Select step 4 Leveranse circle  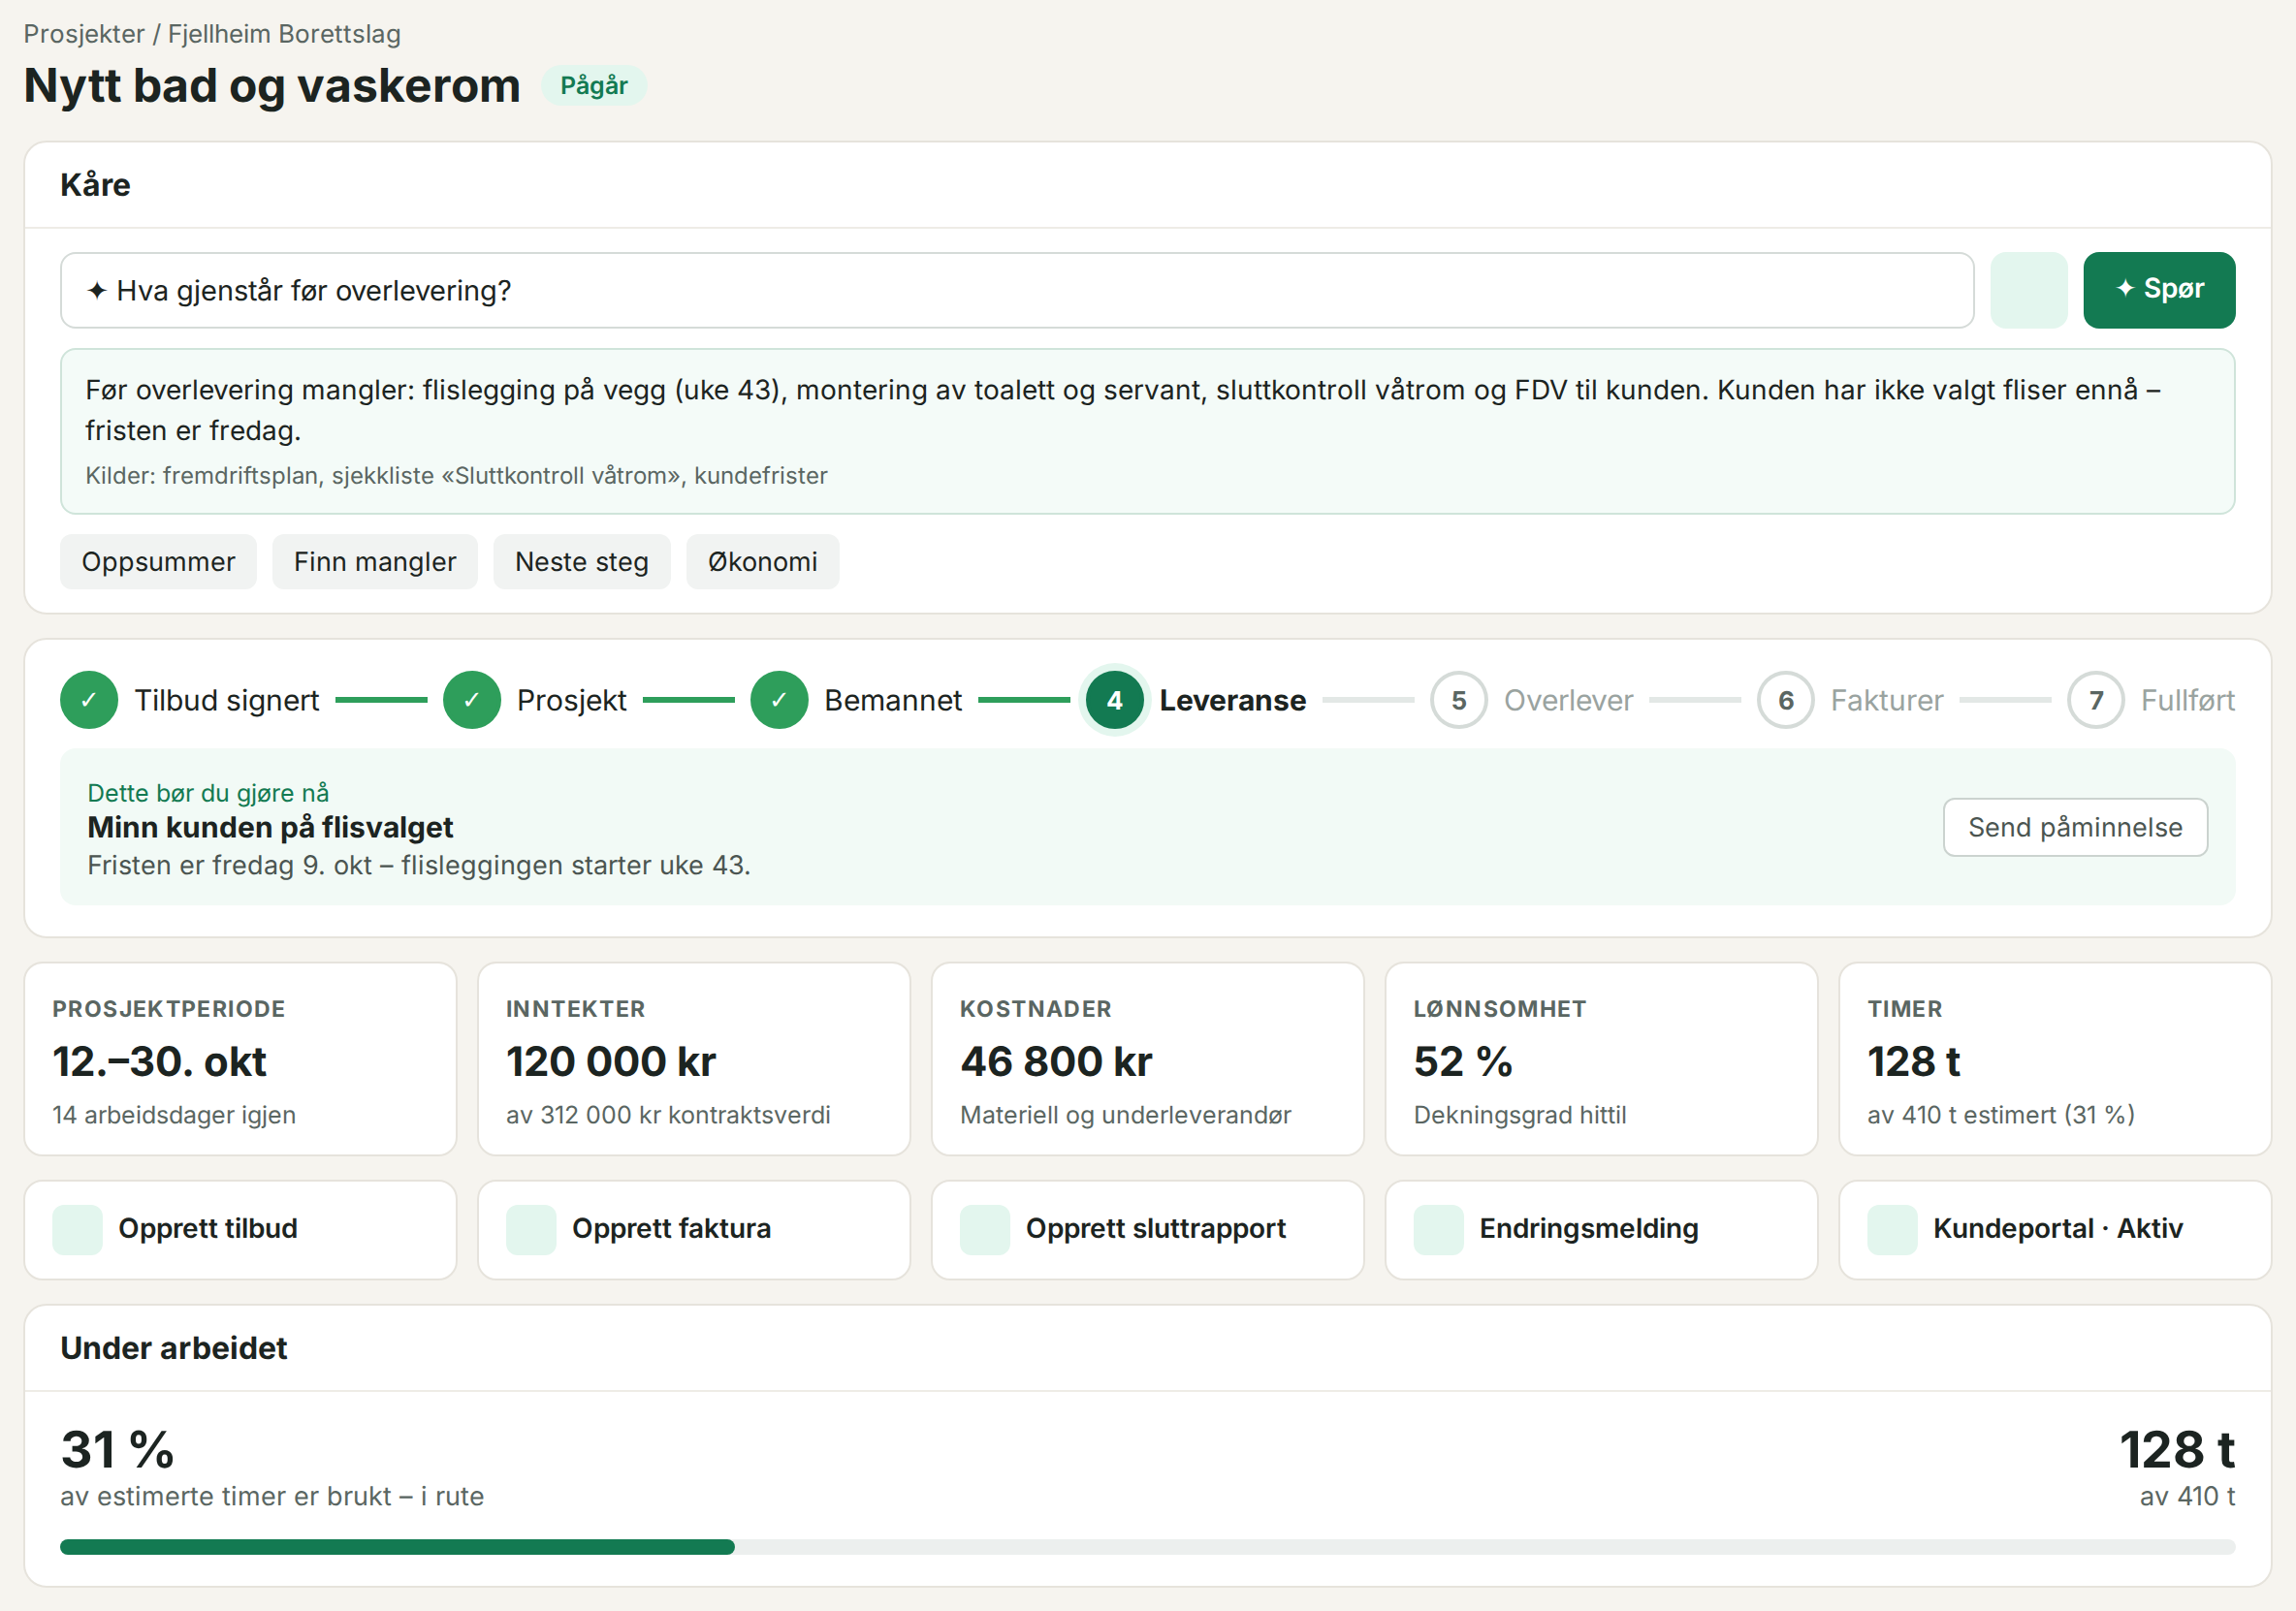(1114, 700)
